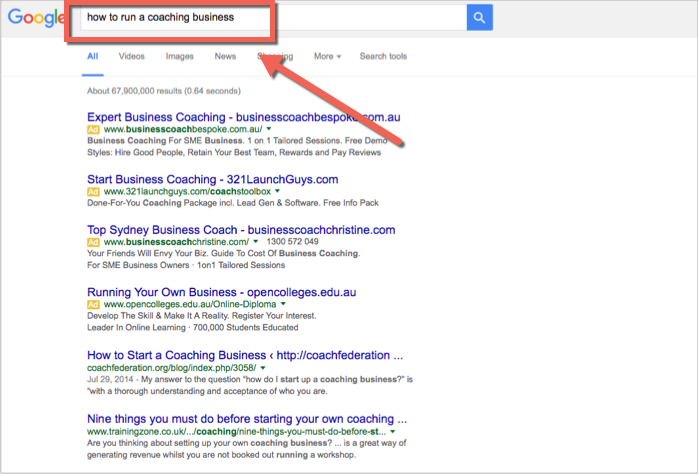Open Expert Business Coaching ad link
This screenshot has height=474, width=698.
(x=243, y=117)
